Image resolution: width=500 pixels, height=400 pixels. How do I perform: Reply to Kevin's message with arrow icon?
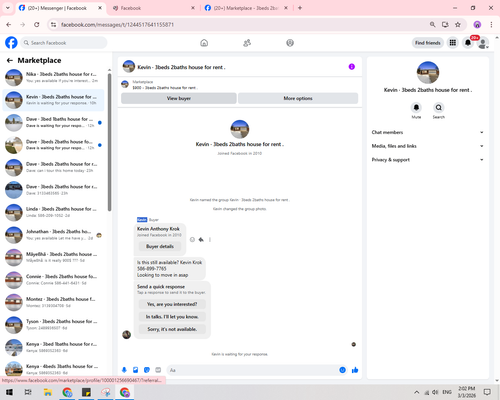(201, 240)
